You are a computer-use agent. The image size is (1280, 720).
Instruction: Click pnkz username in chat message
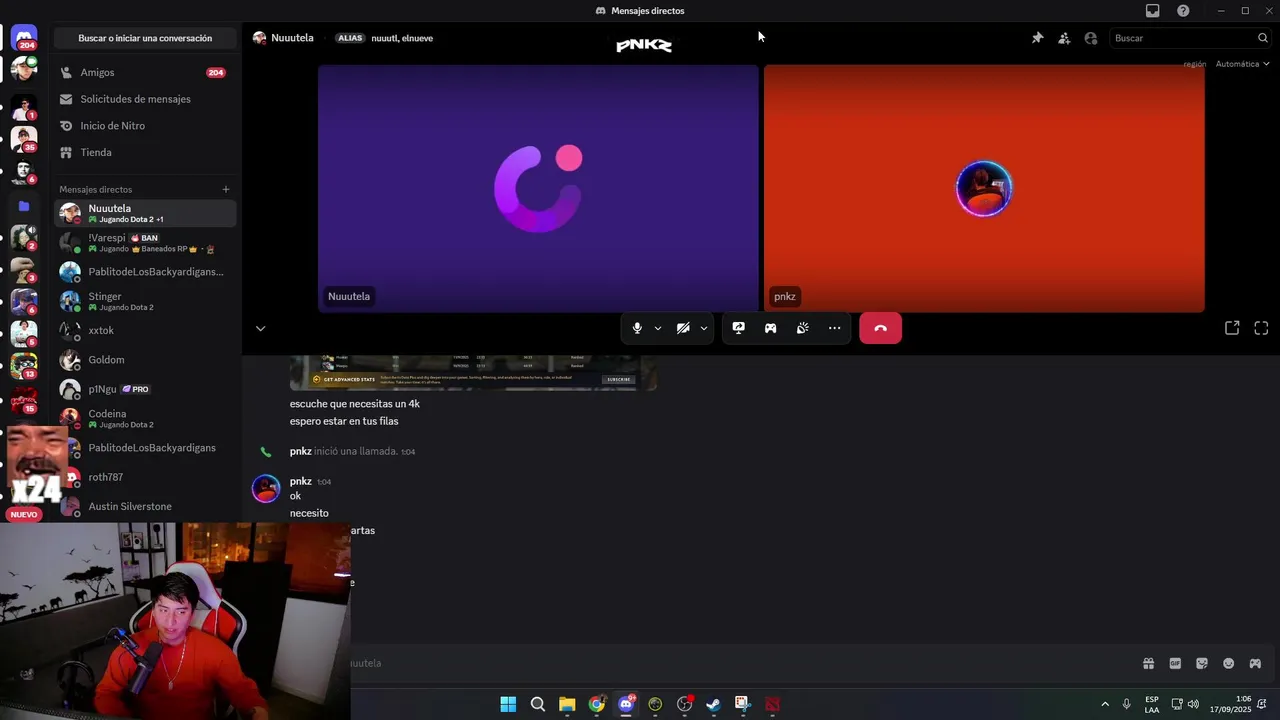coord(300,481)
